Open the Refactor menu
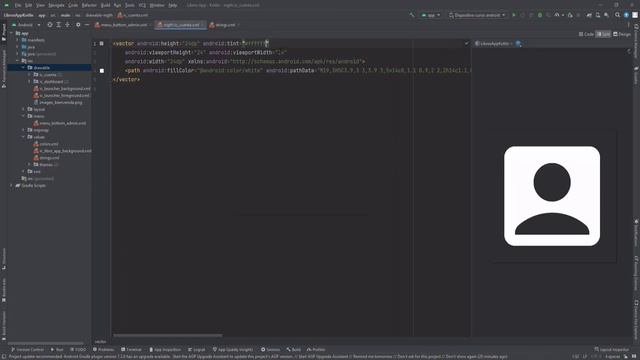This screenshot has width=640, height=360. click(x=89, y=5)
